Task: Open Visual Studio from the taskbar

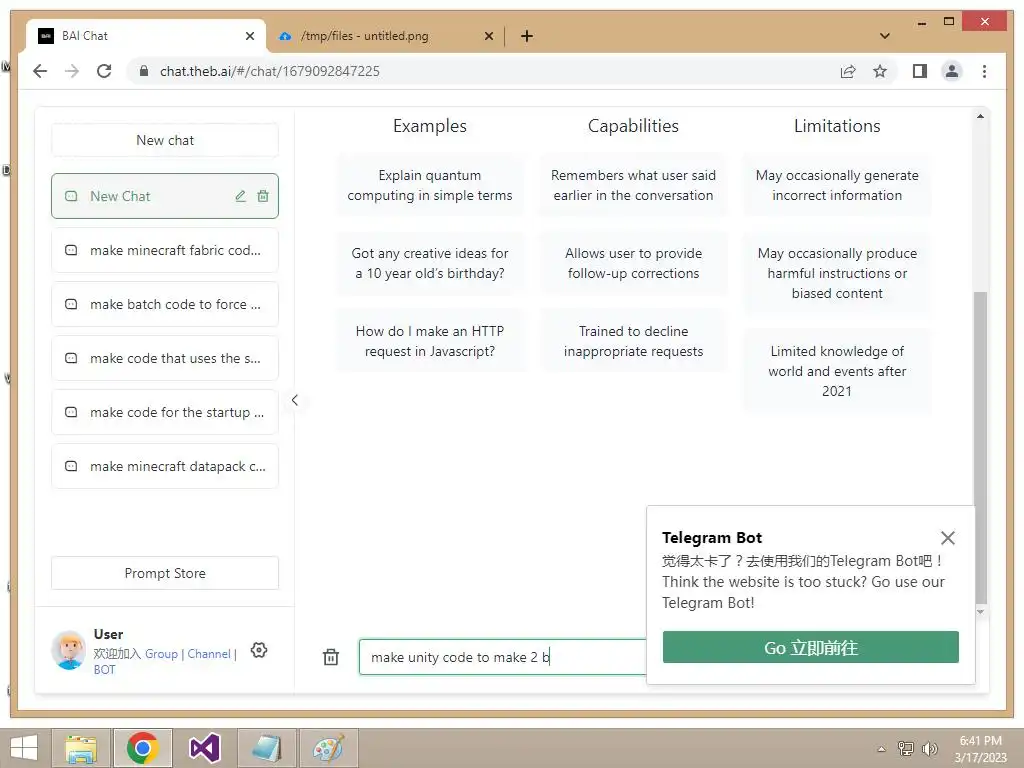Action: [204, 748]
